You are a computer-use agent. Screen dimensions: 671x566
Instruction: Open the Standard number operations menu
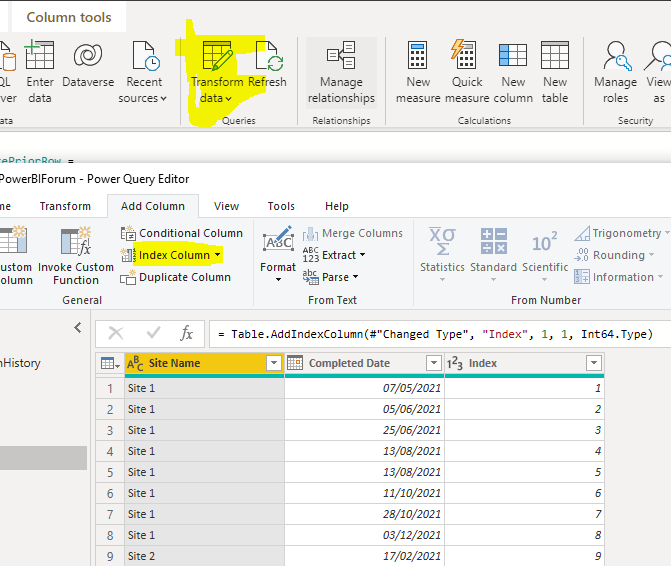click(493, 255)
